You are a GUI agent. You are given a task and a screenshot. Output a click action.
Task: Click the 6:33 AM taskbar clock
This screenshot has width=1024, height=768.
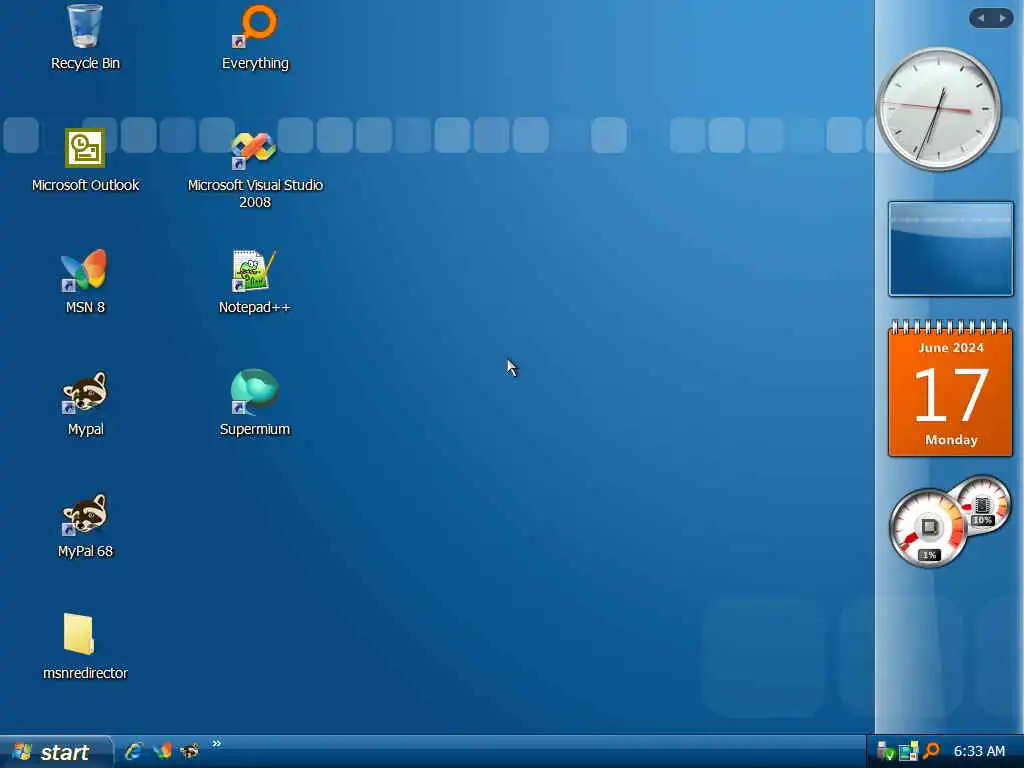(979, 751)
